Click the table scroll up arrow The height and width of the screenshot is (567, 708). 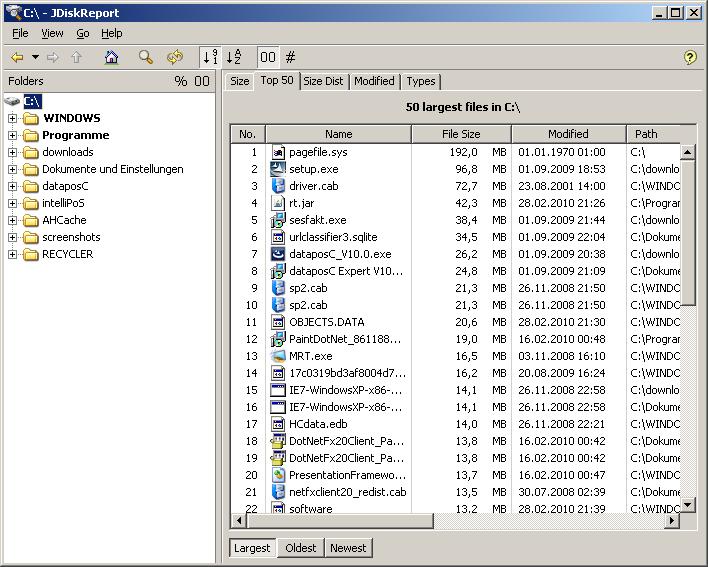(687, 152)
